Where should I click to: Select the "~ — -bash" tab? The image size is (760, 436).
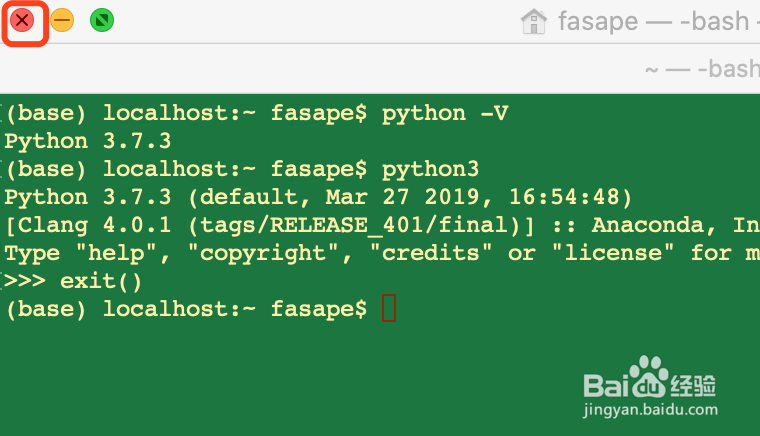pyautogui.click(x=702, y=69)
